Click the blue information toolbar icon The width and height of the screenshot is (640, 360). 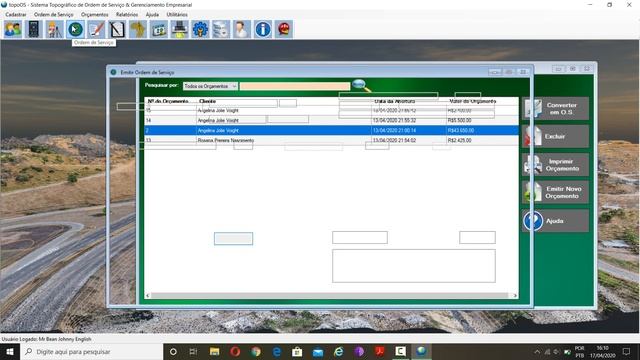click(x=263, y=29)
